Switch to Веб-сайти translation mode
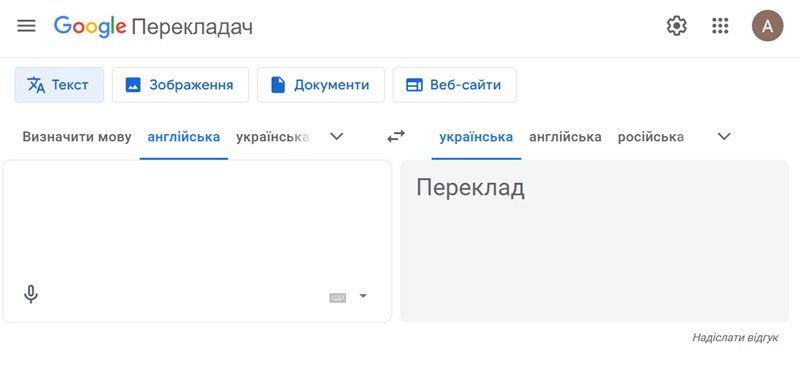 455,85
